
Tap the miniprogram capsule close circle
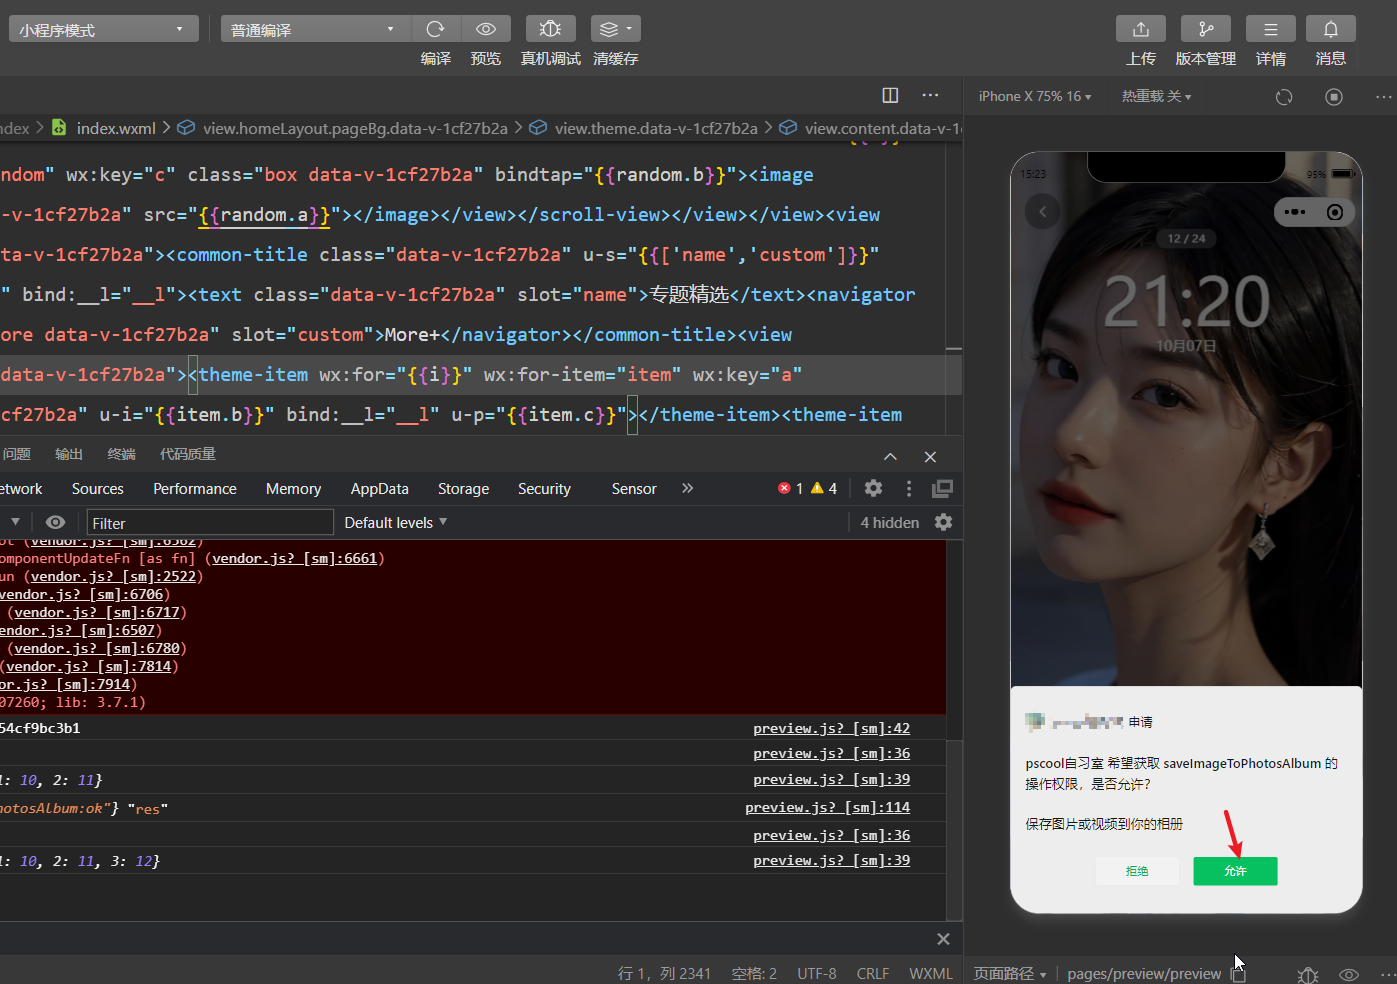click(1335, 212)
